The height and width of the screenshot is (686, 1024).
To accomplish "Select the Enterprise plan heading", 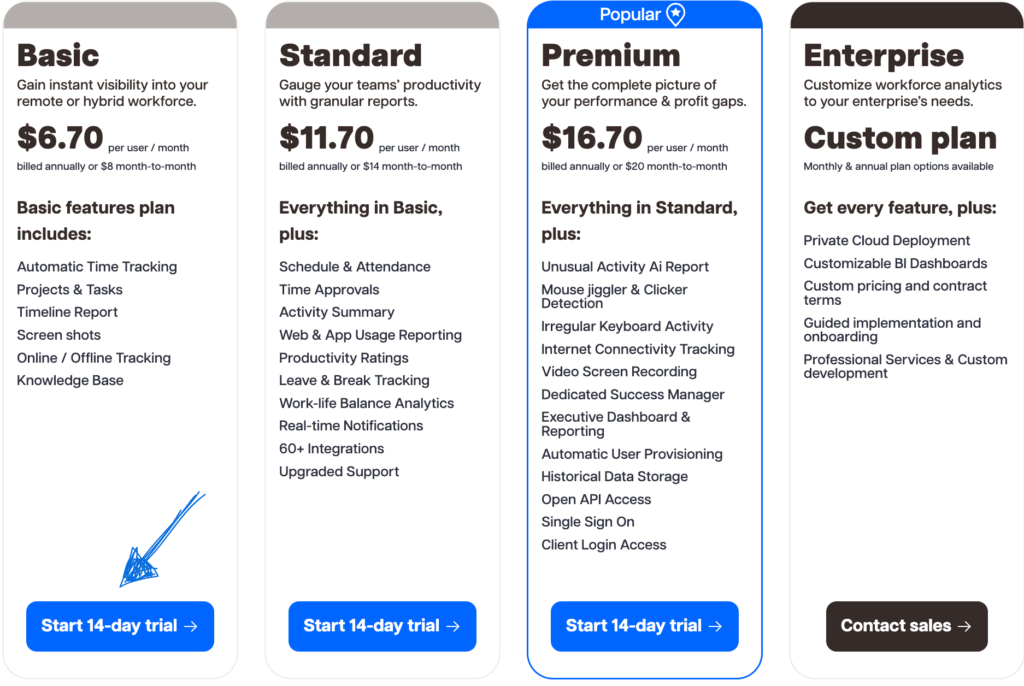I will pos(884,55).
